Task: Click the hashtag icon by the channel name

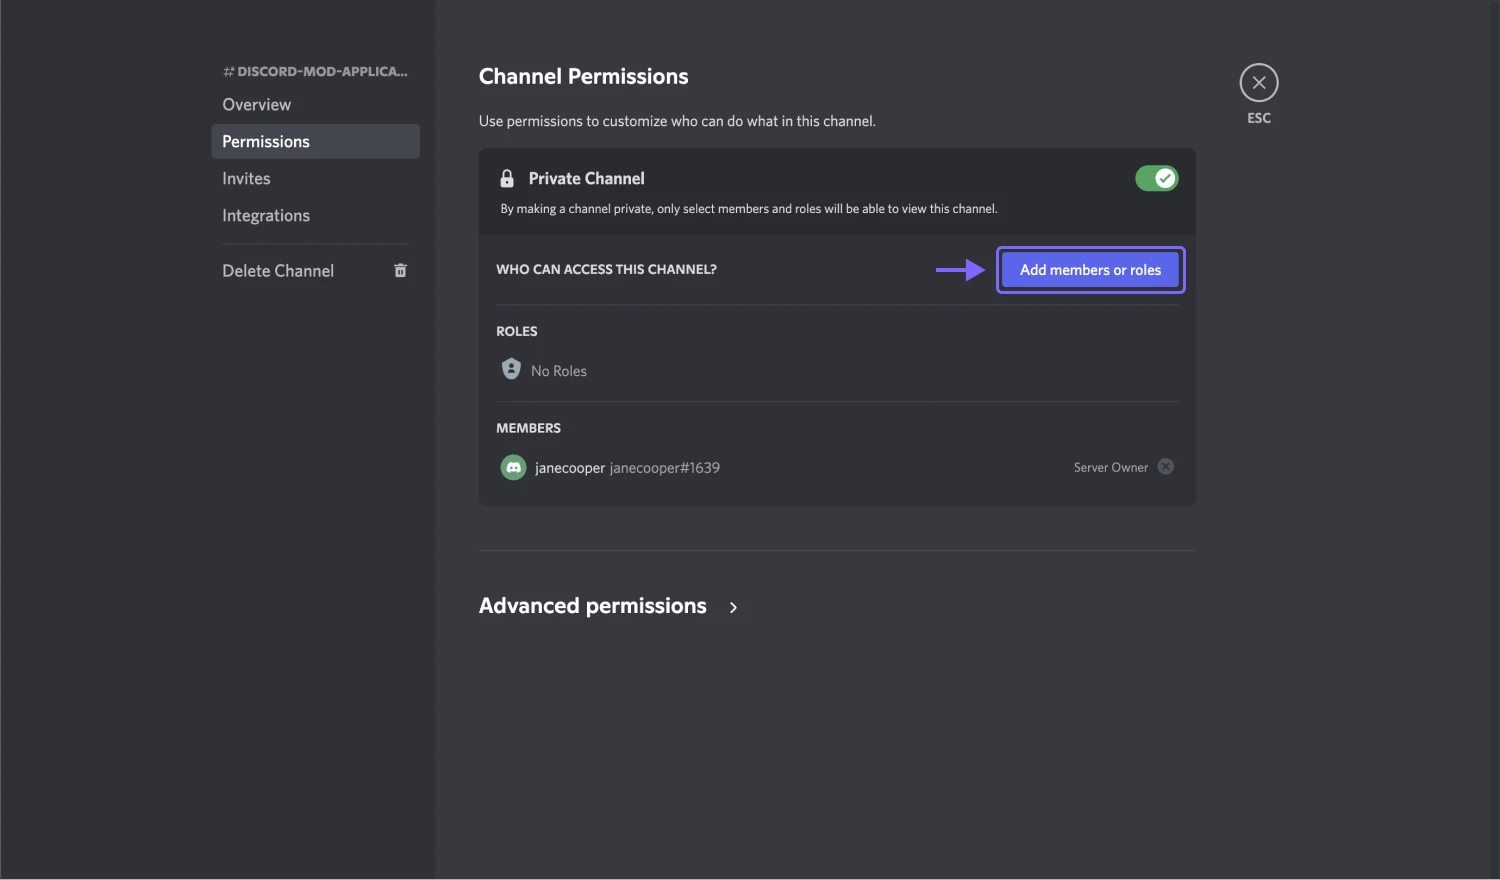Action: [228, 71]
